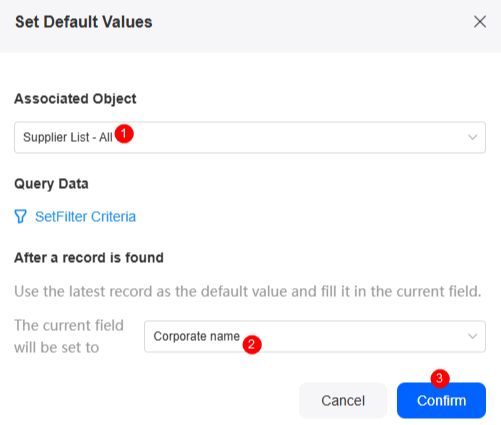Viewport: 501px width, 425px height.
Task: Click the Set Default Values title
Action: tap(84, 22)
